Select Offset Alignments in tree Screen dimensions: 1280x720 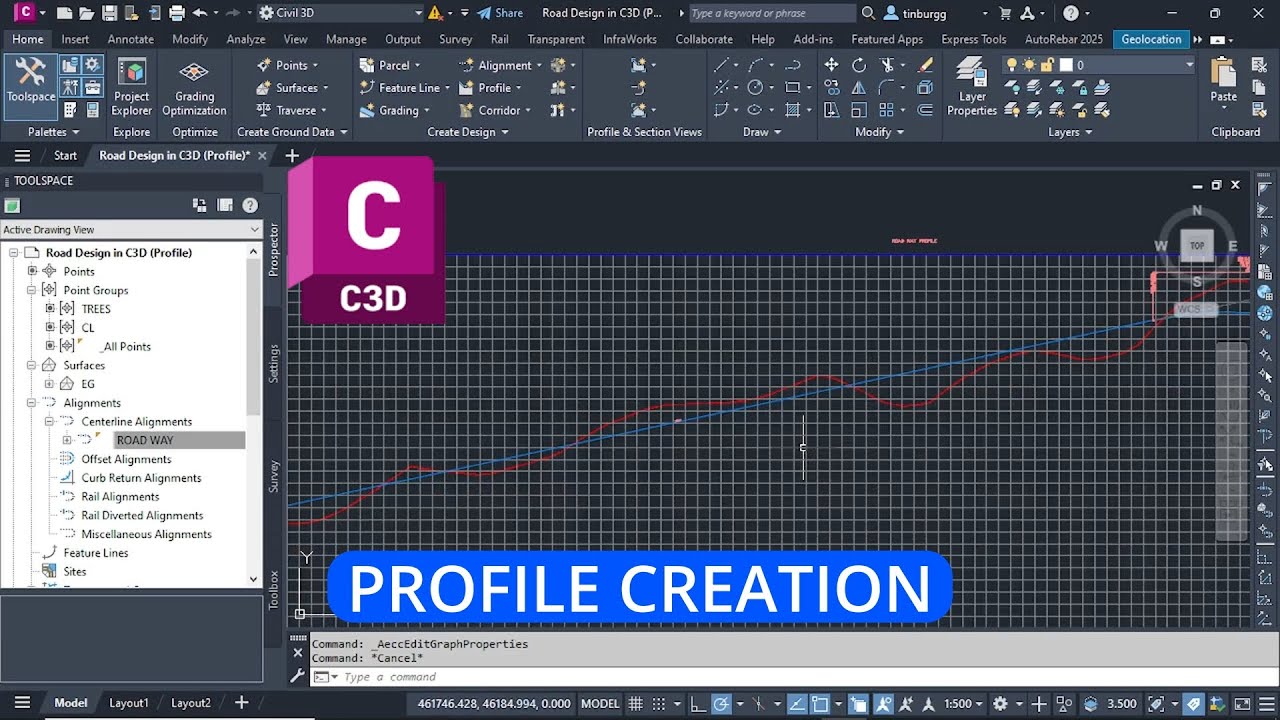(x=126, y=459)
